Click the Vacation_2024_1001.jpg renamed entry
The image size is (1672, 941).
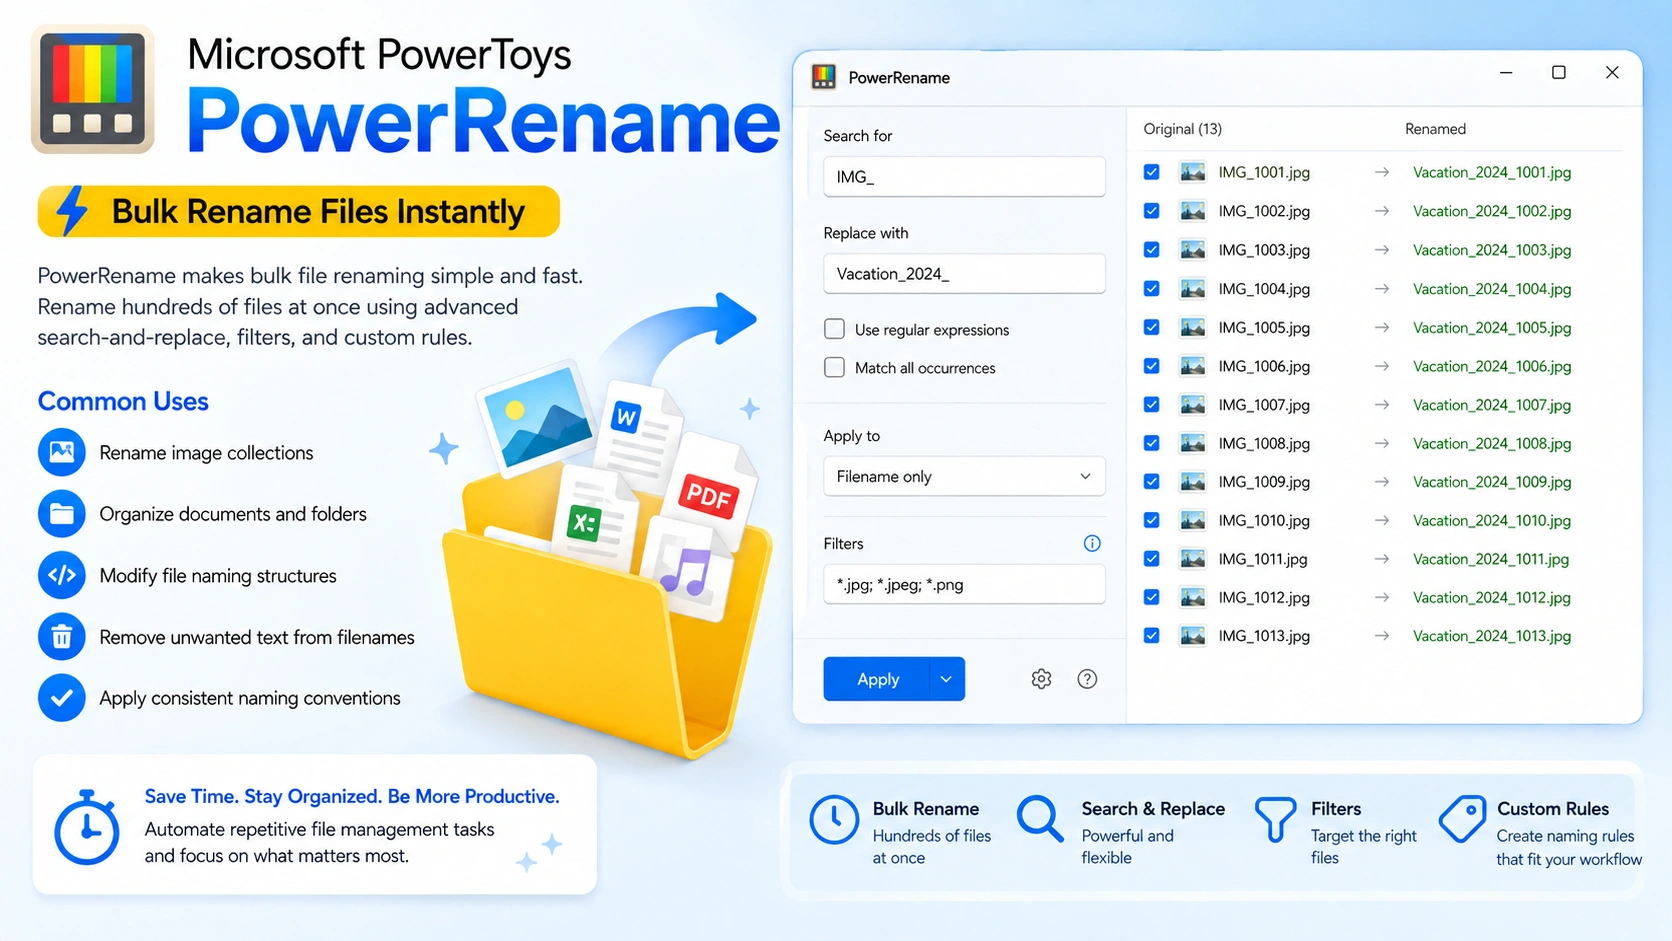coord(1492,172)
